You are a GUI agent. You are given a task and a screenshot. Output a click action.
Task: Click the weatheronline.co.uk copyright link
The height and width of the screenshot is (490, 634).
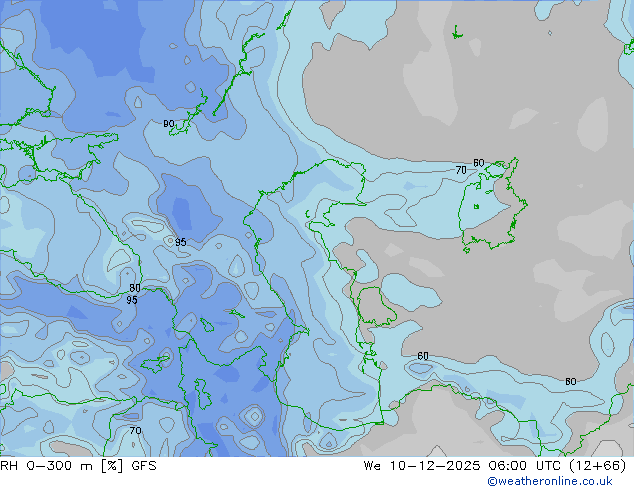pos(550,481)
